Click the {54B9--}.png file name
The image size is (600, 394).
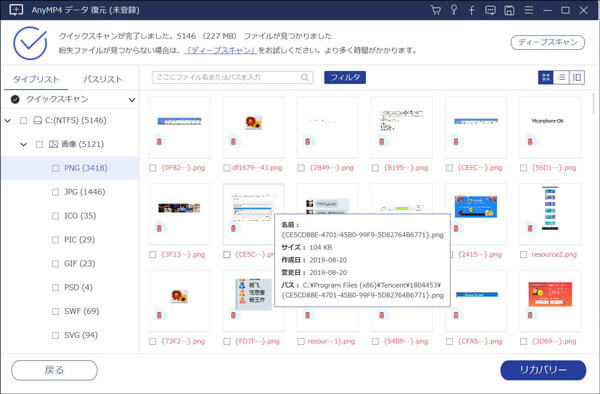(406, 342)
